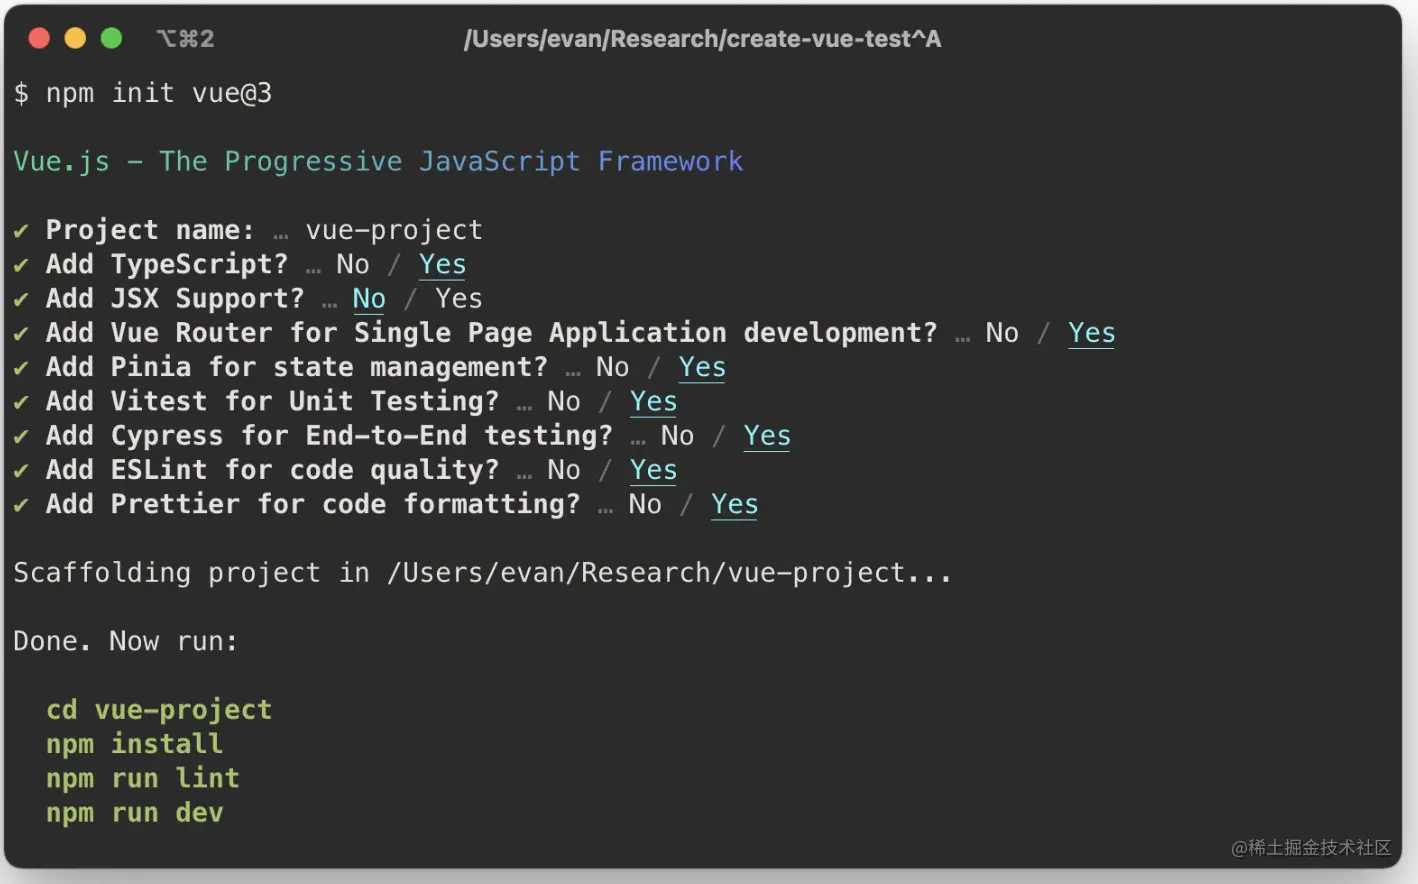The height and width of the screenshot is (884, 1418).
Task: Click the 'Done. Now run:' line
Action: (x=126, y=641)
